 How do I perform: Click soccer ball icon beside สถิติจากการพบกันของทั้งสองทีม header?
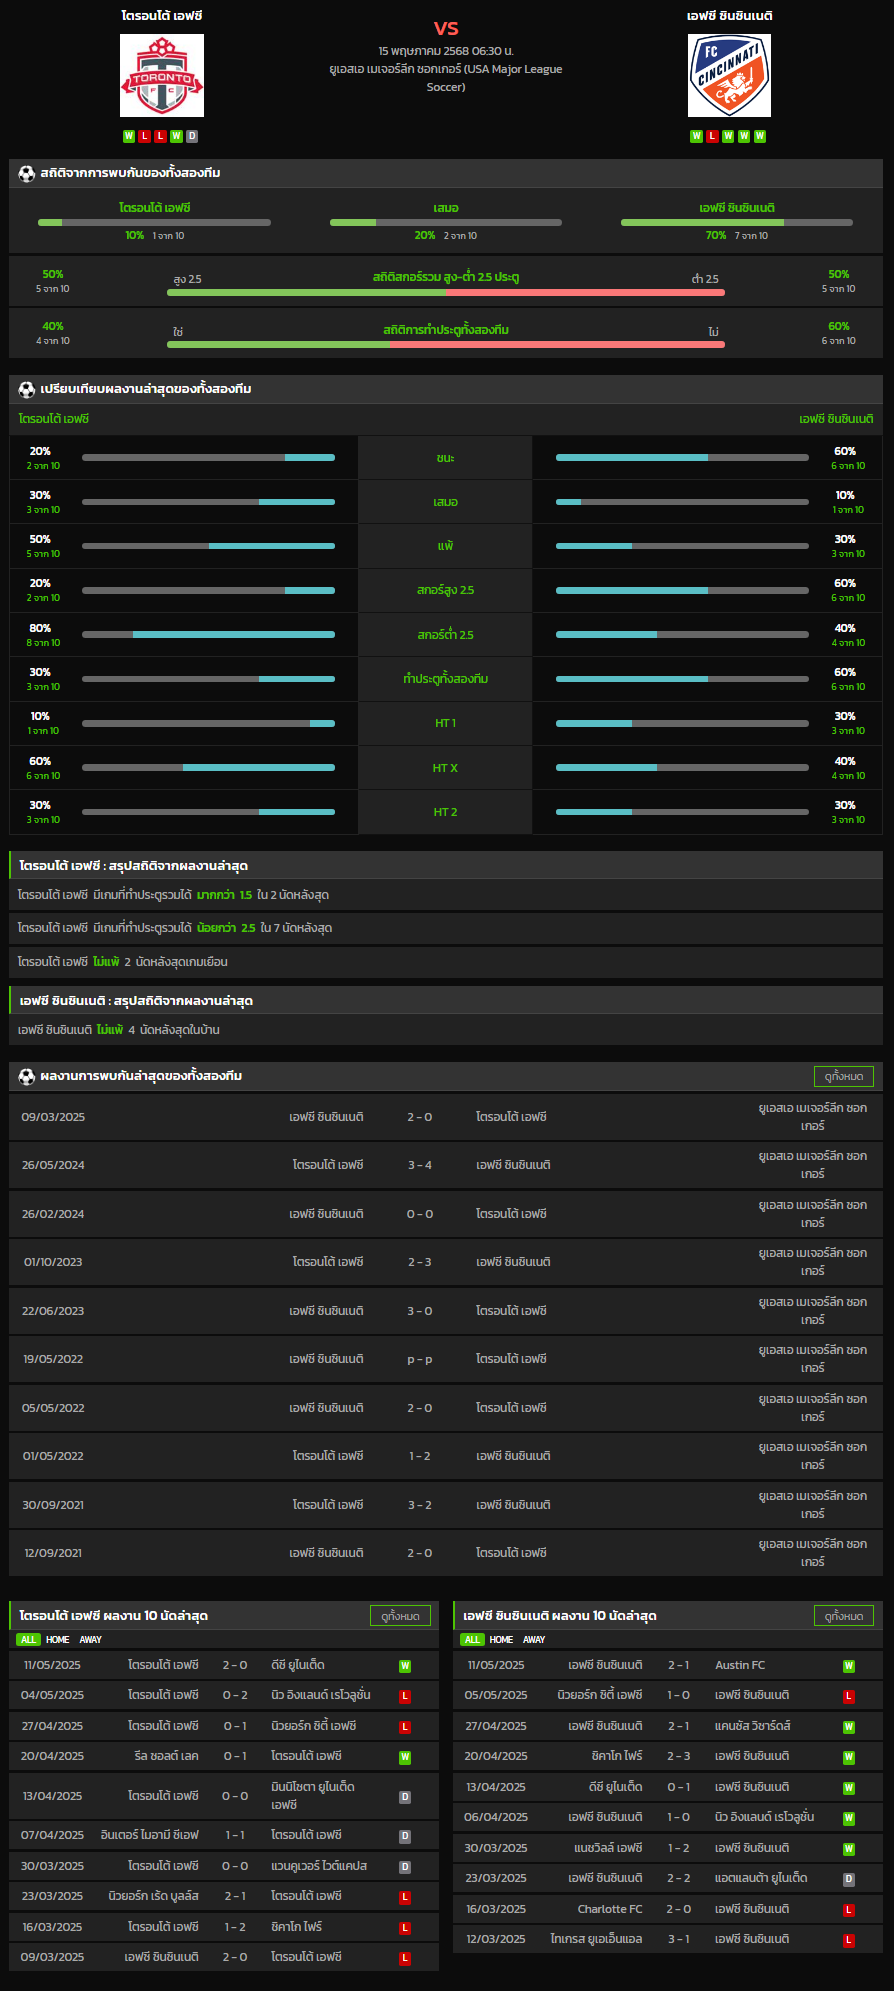[x=27, y=173]
